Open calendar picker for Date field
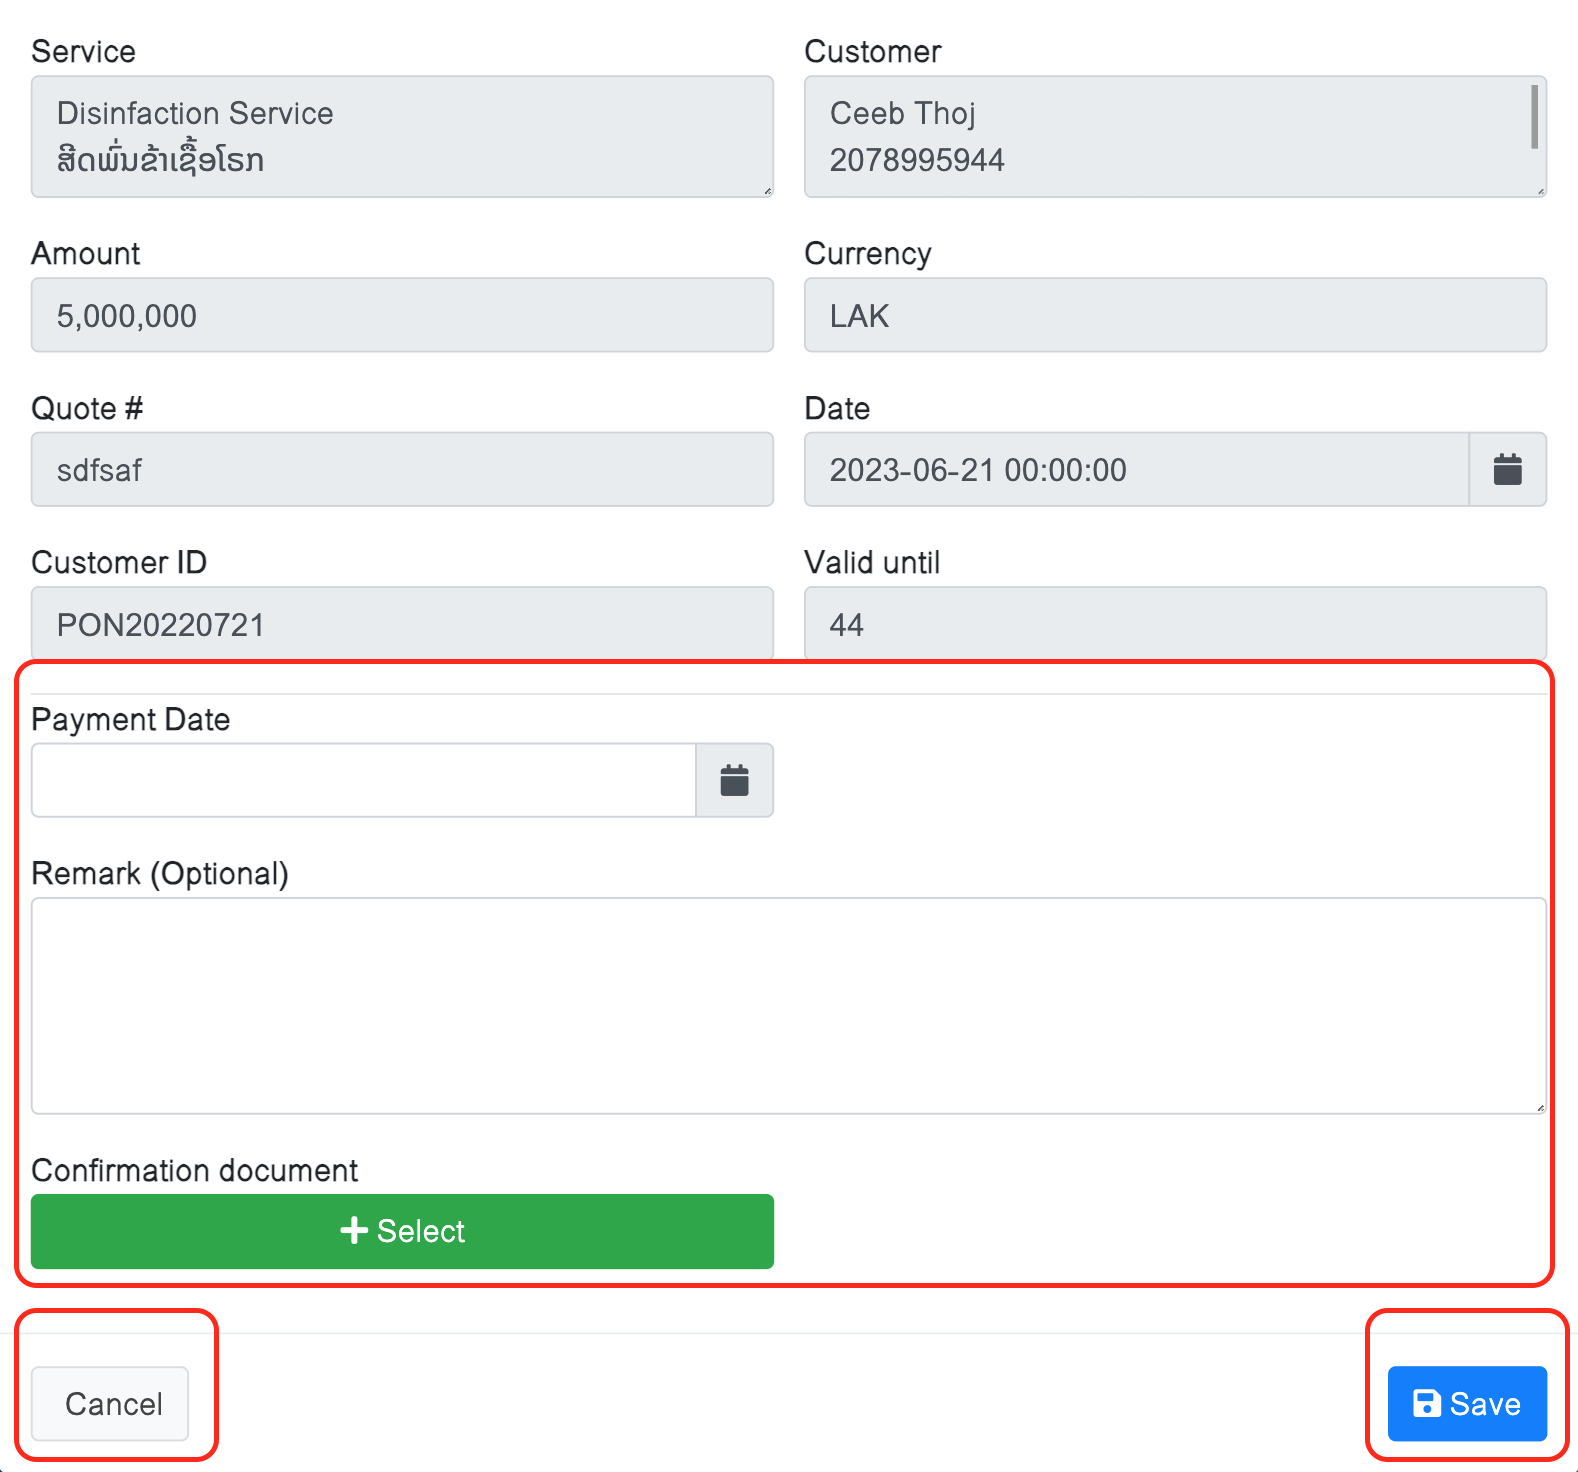This screenshot has width=1578, height=1472. pyautogui.click(x=1507, y=469)
